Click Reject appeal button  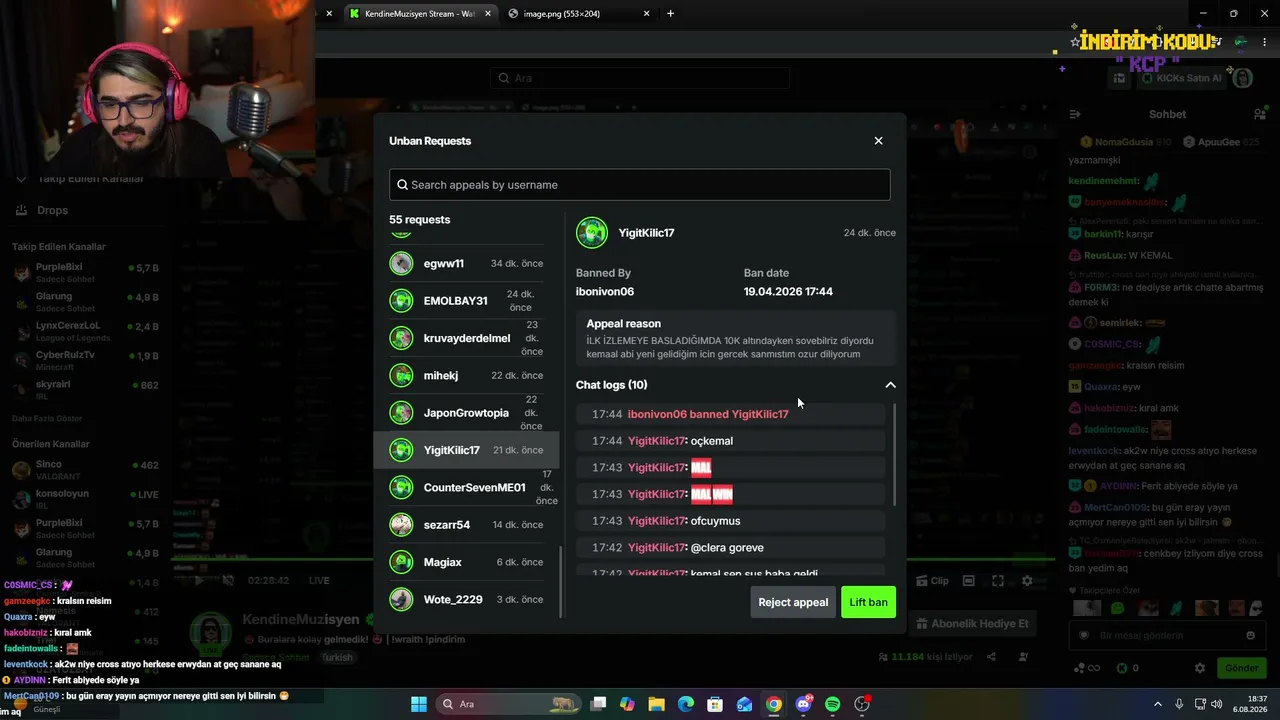[793, 602]
